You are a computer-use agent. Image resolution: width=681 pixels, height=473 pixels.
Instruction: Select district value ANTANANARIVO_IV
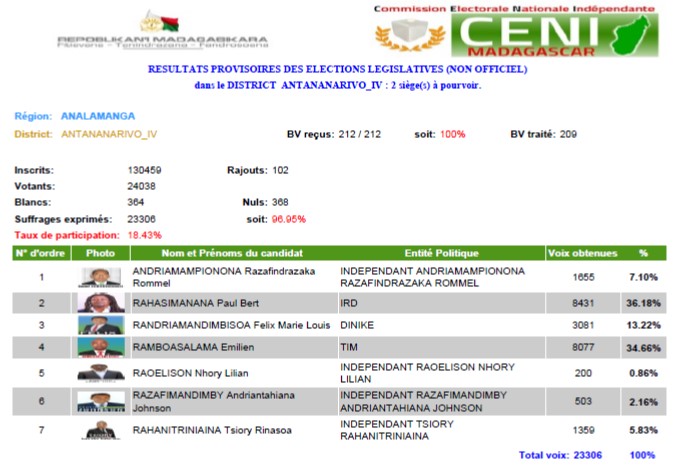pos(109,134)
